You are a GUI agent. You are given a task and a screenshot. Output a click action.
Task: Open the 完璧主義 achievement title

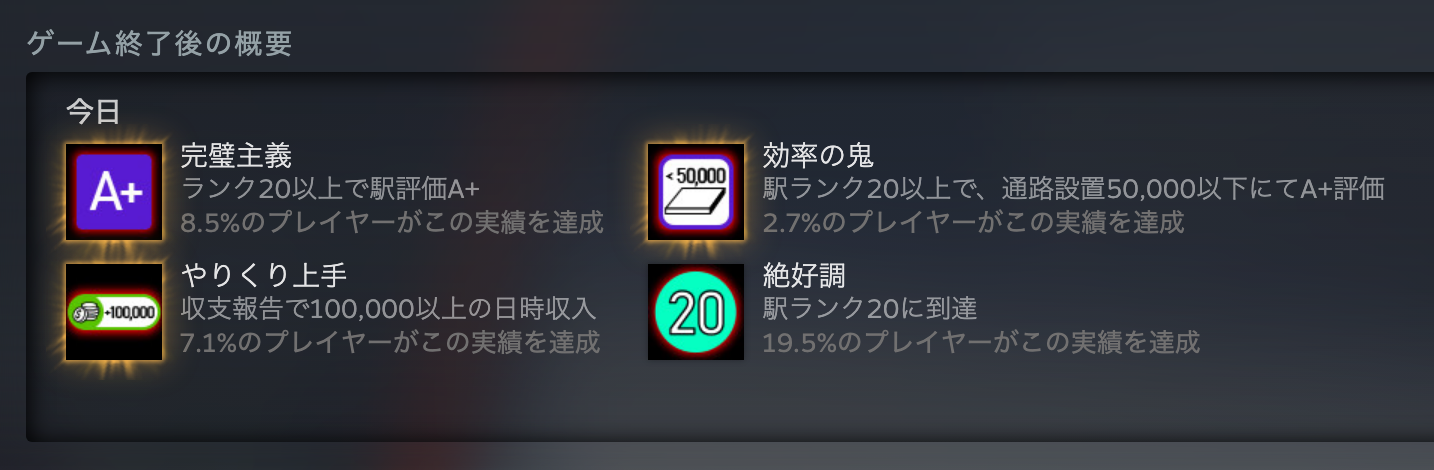tap(236, 156)
